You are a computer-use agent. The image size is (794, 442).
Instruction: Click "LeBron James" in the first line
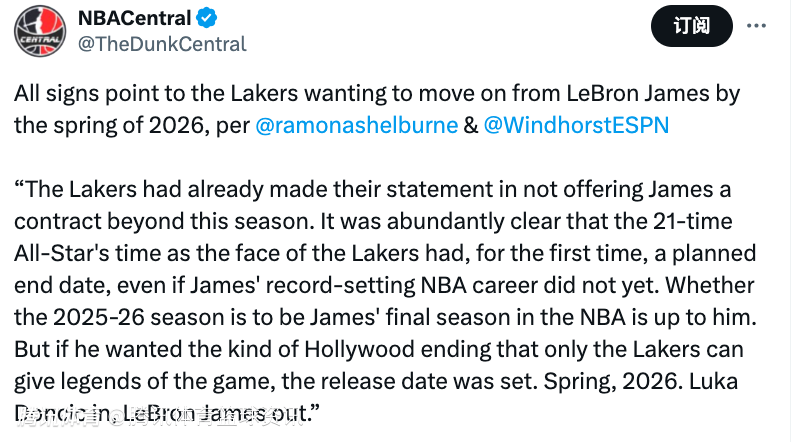pyautogui.click(x=638, y=94)
